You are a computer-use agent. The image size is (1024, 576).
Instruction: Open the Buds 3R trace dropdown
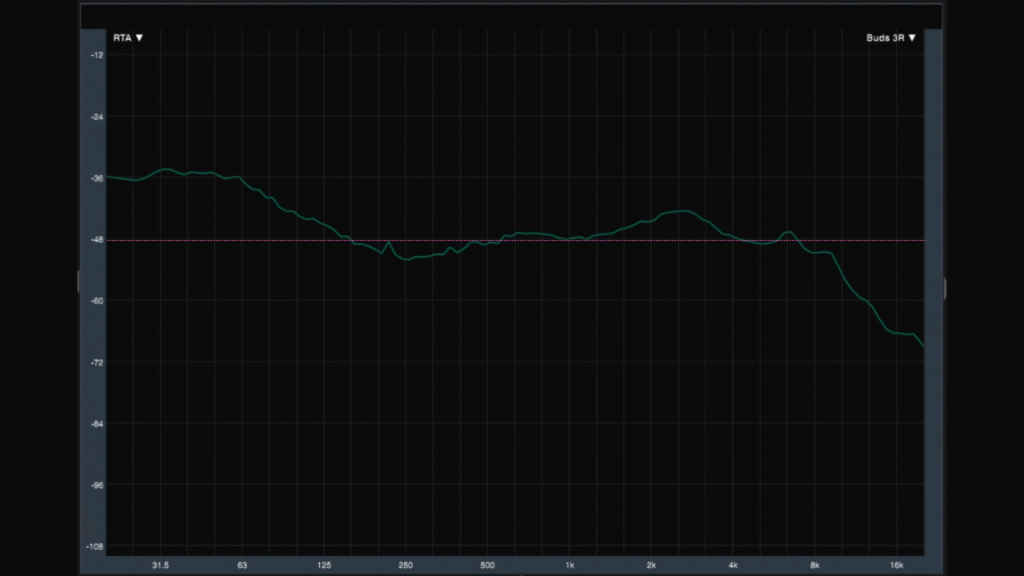pos(890,38)
